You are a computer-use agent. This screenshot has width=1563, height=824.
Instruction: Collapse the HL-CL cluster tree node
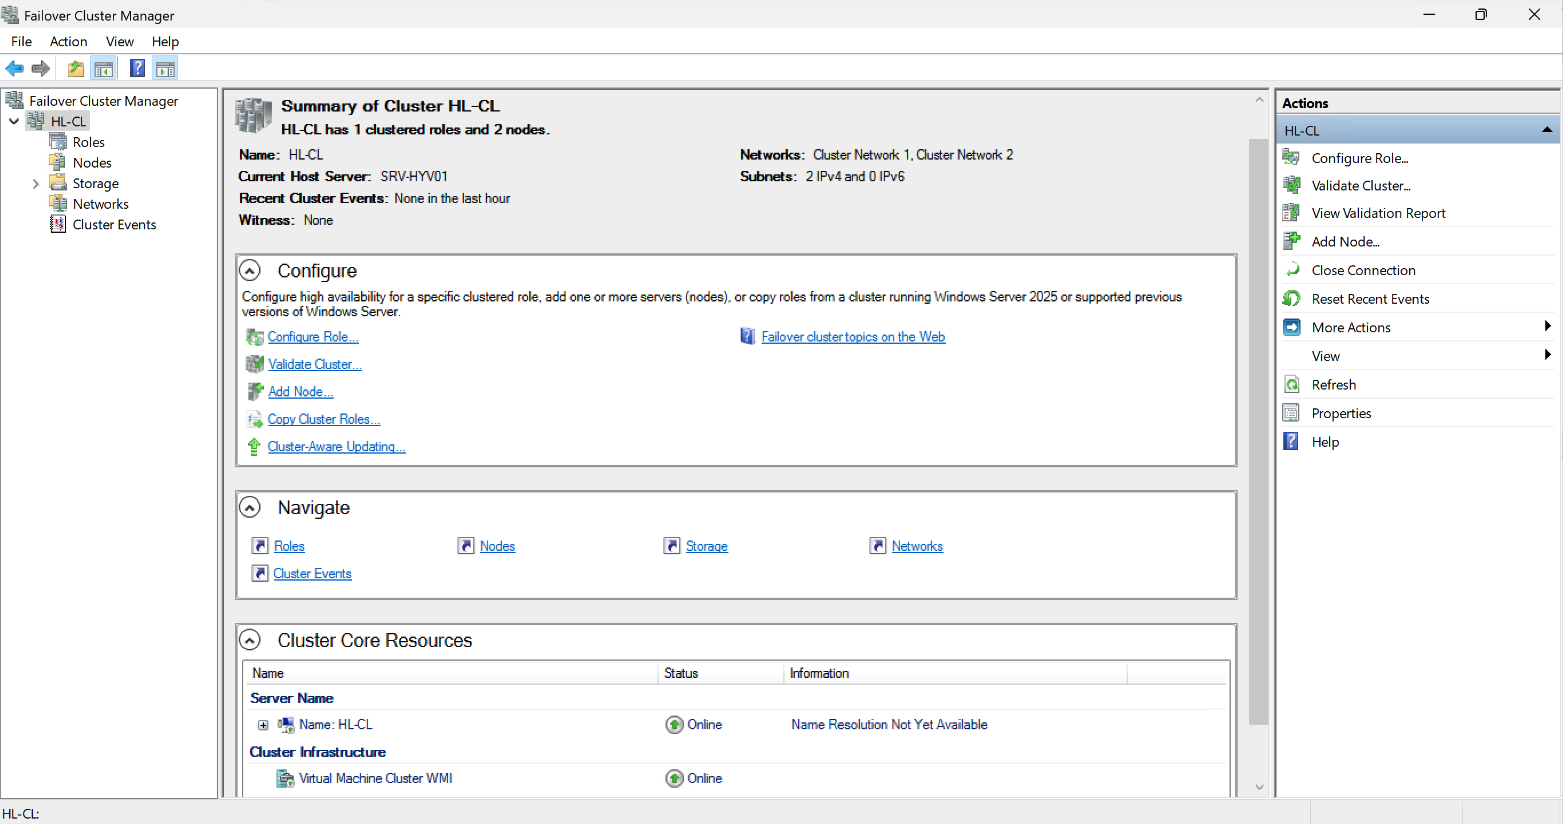(x=14, y=122)
